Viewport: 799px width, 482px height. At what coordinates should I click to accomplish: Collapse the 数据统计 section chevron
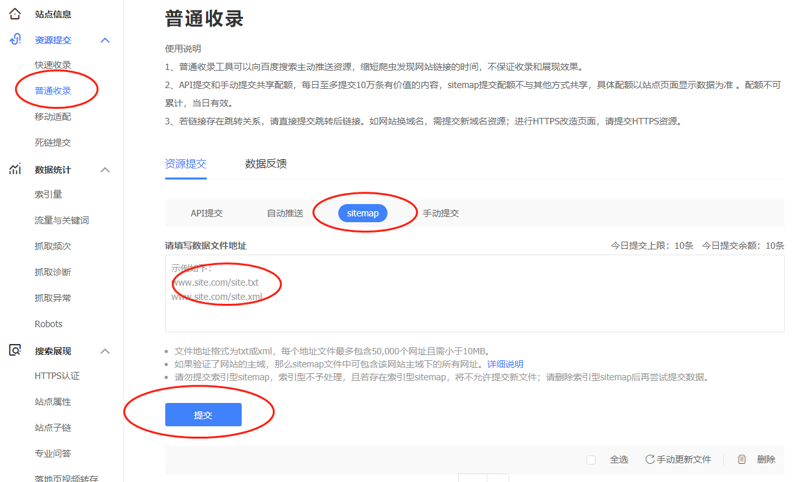click(x=105, y=170)
